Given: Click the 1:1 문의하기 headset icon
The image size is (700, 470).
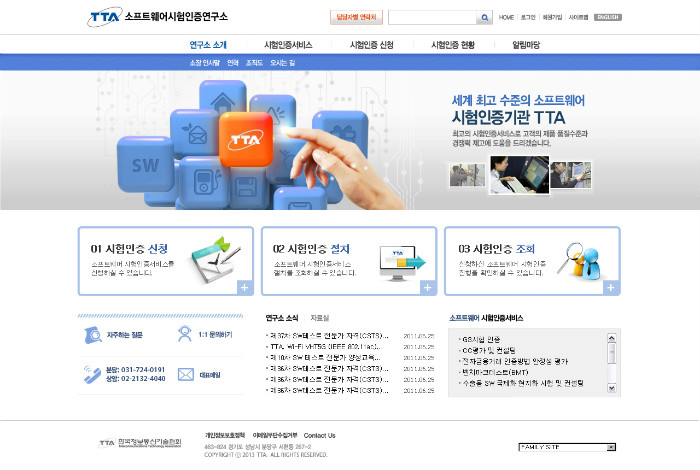Looking at the screenshot, I should [x=184, y=334].
